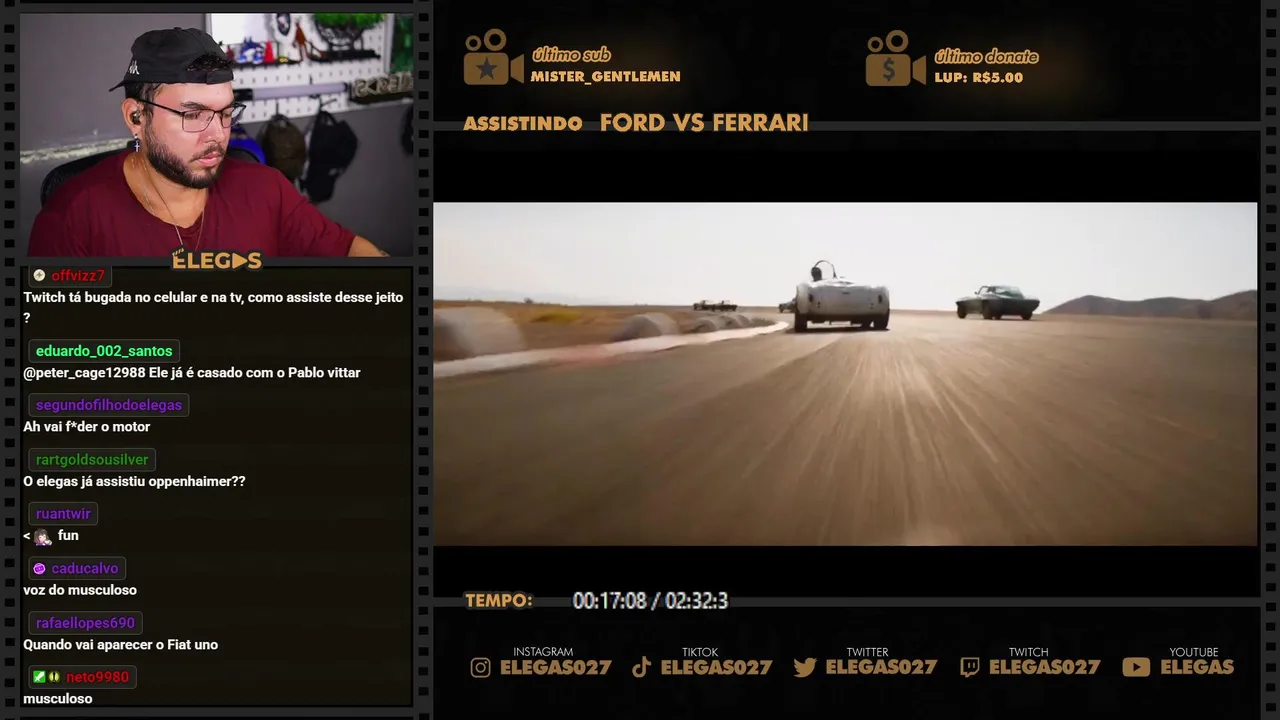
Task: Click the 00:17:08 / 02:32:3 timer
Action: [x=650, y=601]
